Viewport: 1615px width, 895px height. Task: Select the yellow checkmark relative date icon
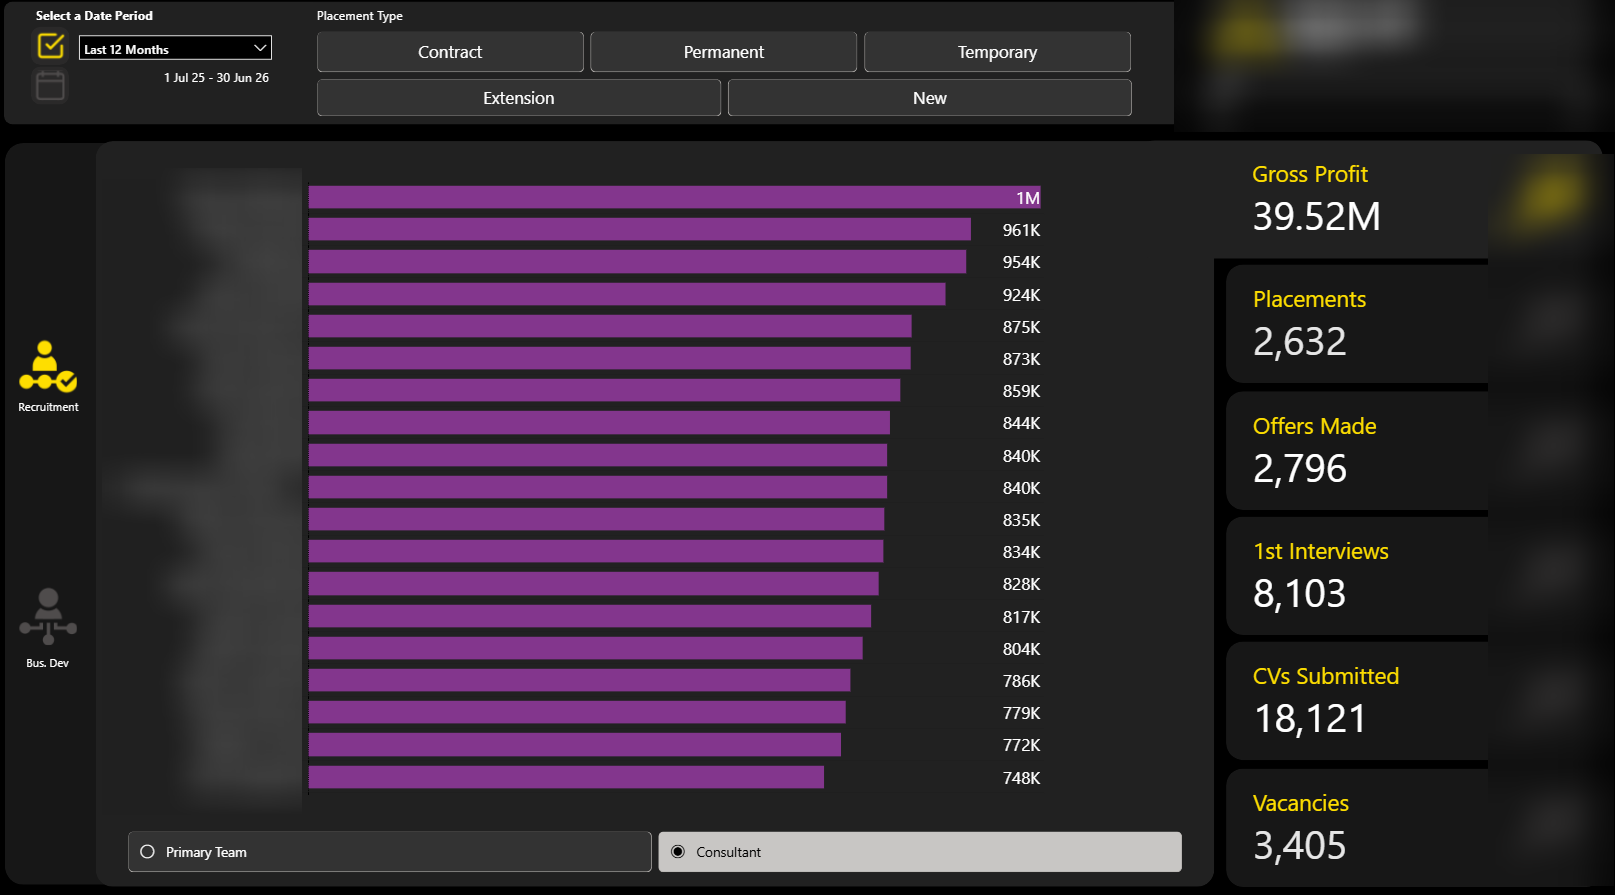tap(51, 46)
